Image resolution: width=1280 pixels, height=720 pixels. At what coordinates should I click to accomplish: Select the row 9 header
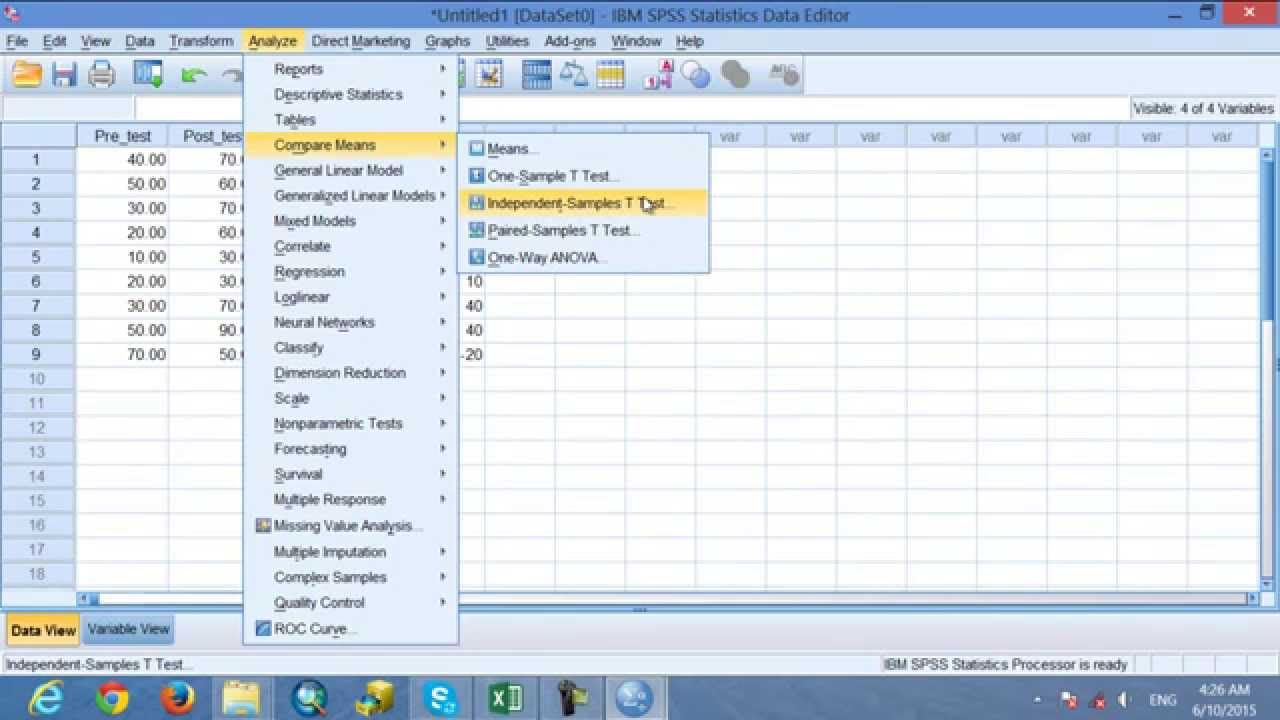pos(38,354)
